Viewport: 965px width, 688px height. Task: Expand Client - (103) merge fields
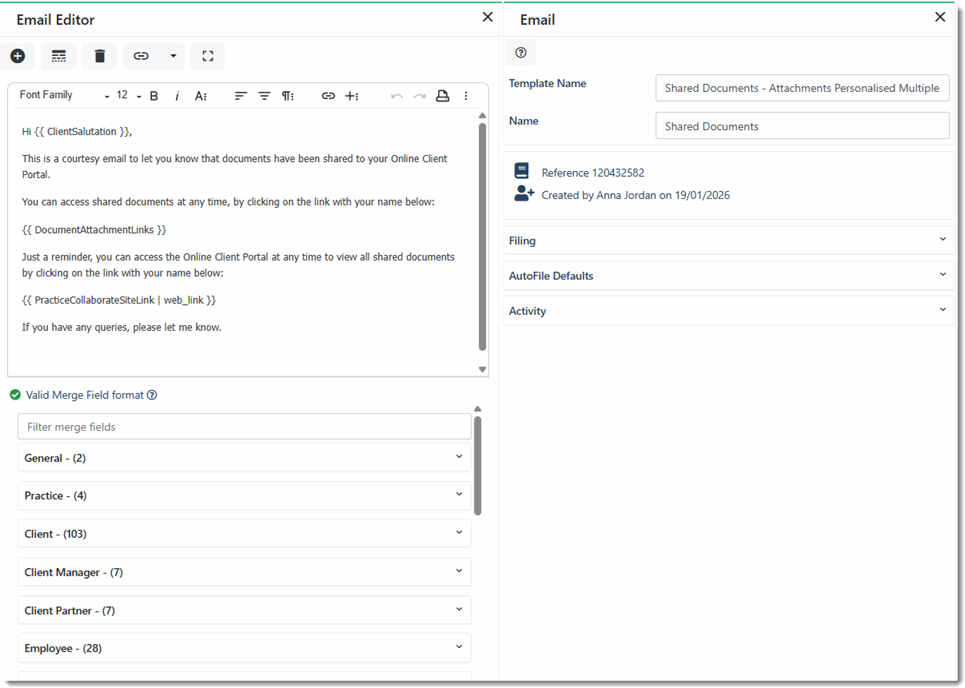click(x=244, y=534)
